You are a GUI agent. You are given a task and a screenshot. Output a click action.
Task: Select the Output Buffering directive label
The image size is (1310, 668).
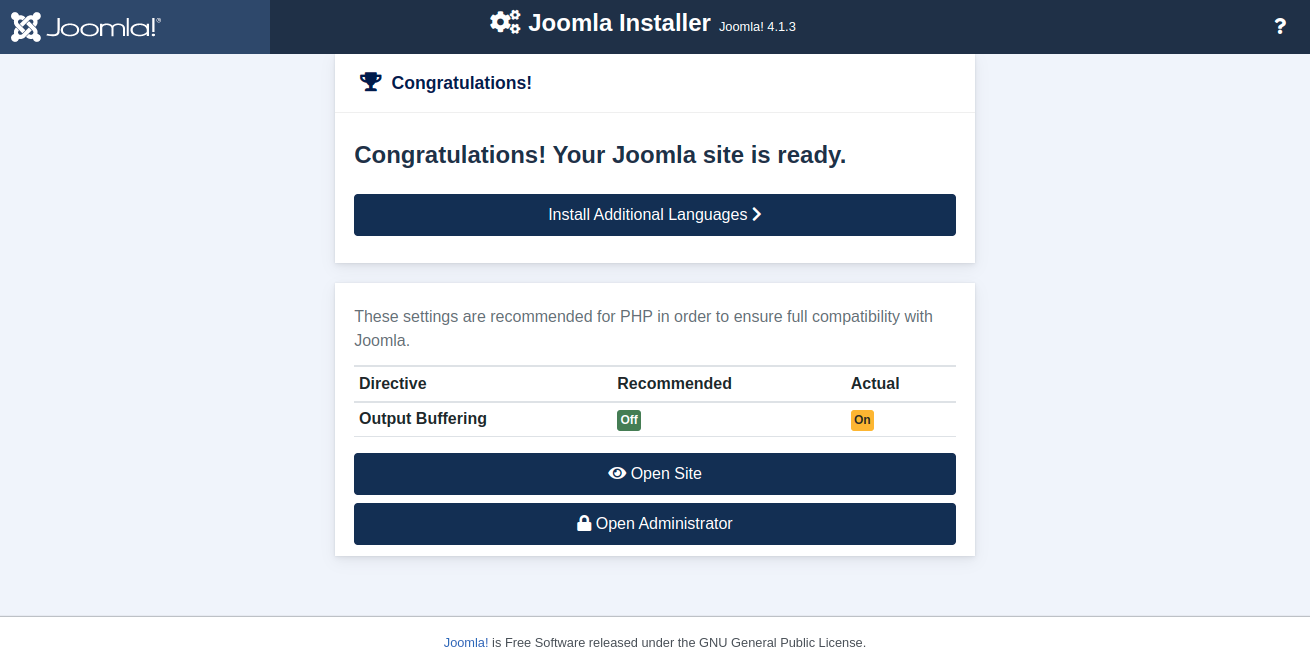[423, 418]
